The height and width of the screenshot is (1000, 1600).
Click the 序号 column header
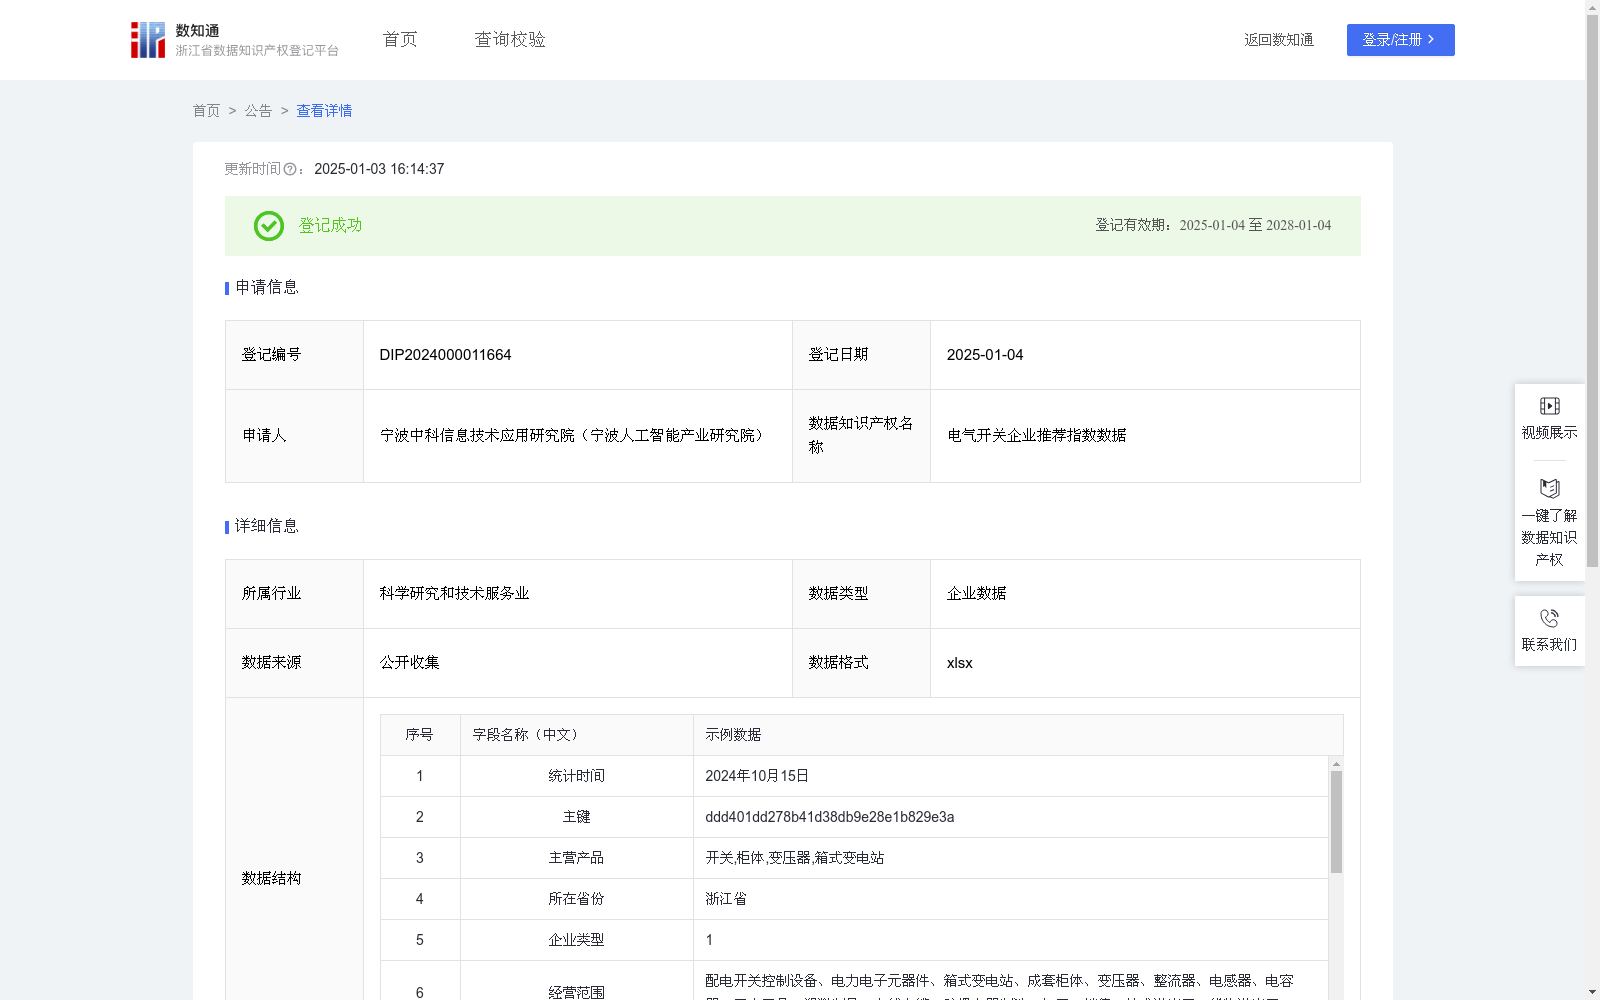tap(420, 735)
